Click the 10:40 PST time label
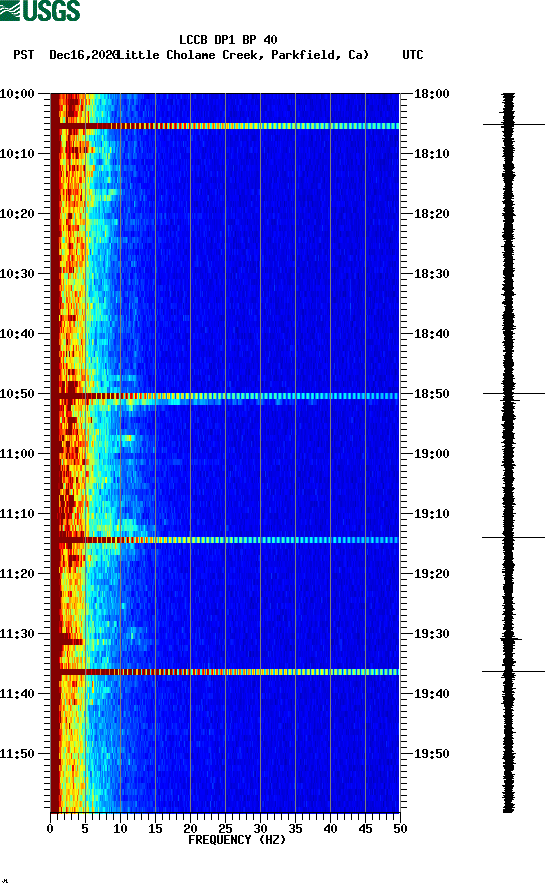The width and height of the screenshot is (552, 892). tap(17, 334)
